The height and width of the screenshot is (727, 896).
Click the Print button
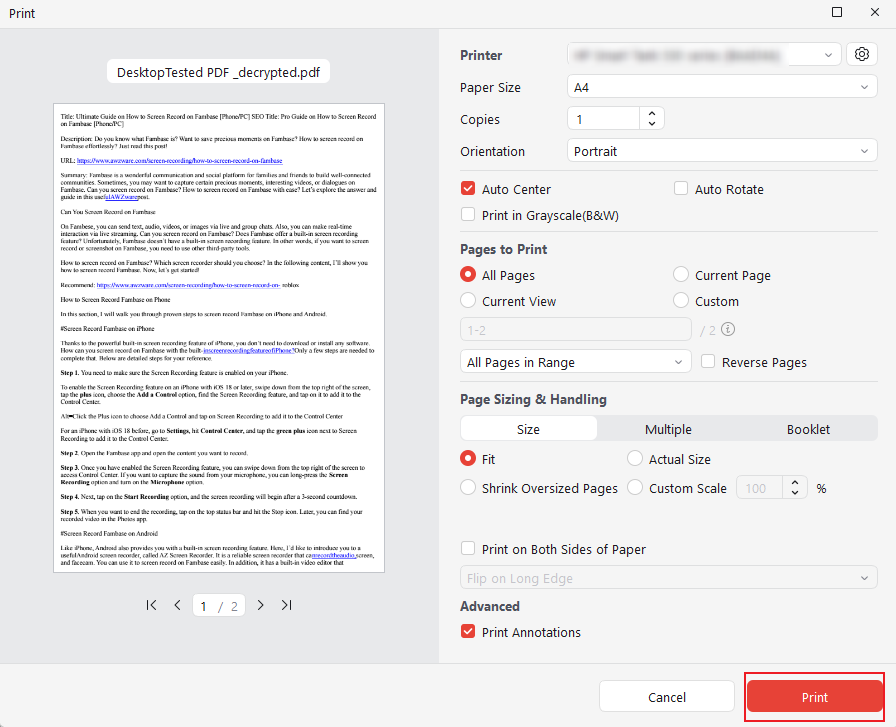pos(814,697)
